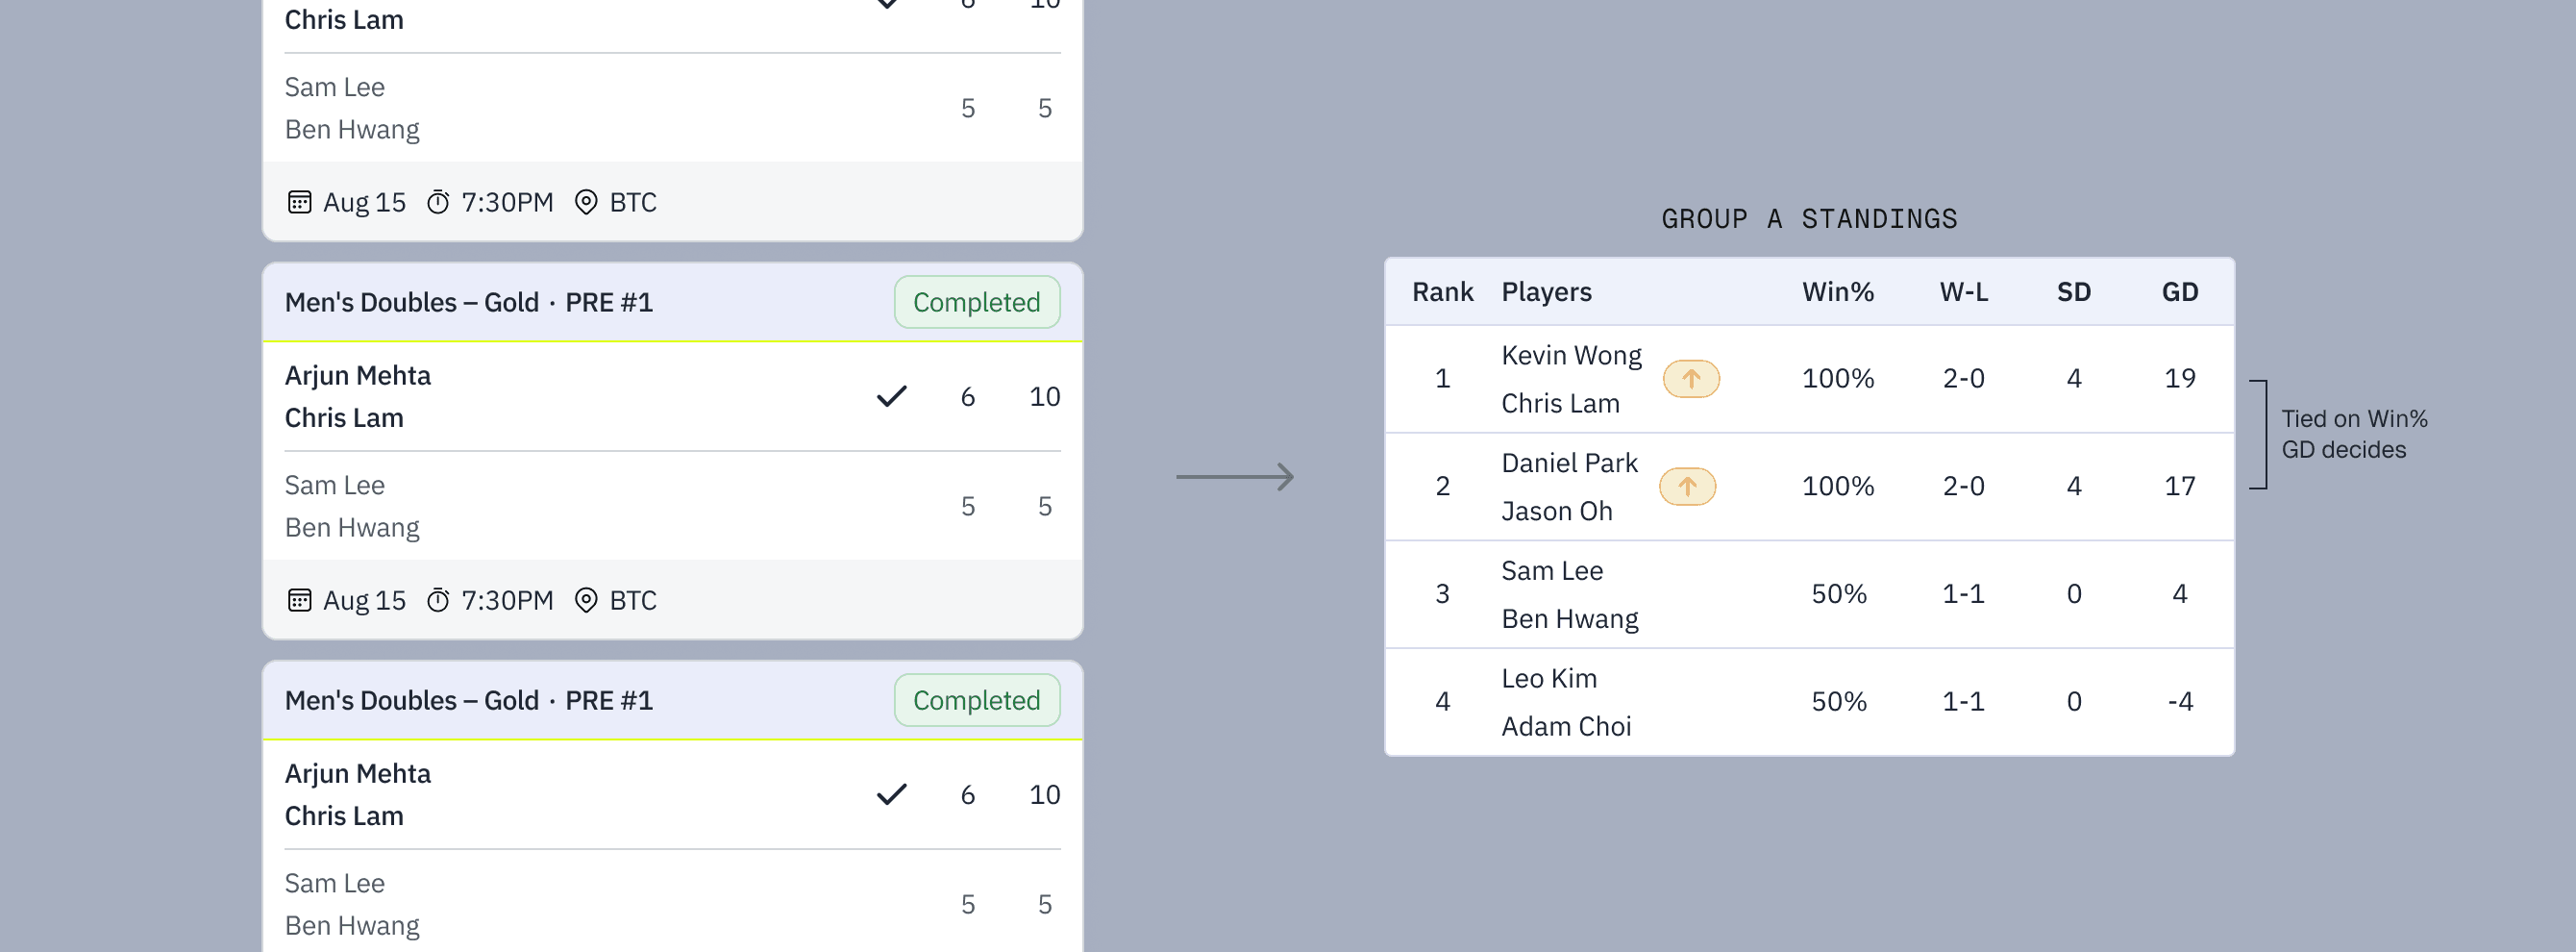Click the location pin icon in the middle card
Viewport: 2576px width, 952px height.
pos(586,600)
